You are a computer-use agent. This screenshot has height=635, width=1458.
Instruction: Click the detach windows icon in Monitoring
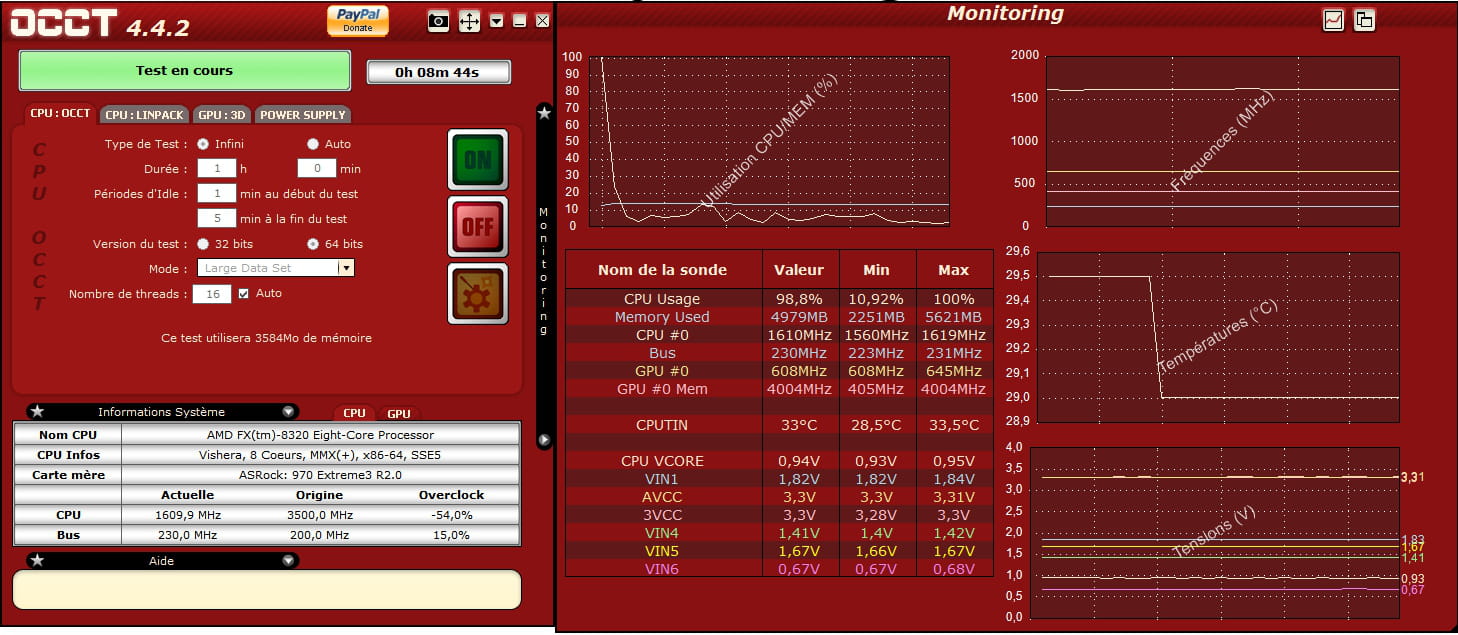click(x=1365, y=19)
